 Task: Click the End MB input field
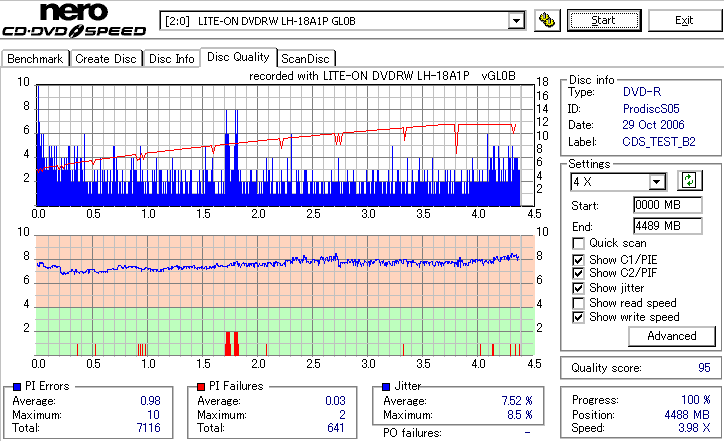point(668,226)
